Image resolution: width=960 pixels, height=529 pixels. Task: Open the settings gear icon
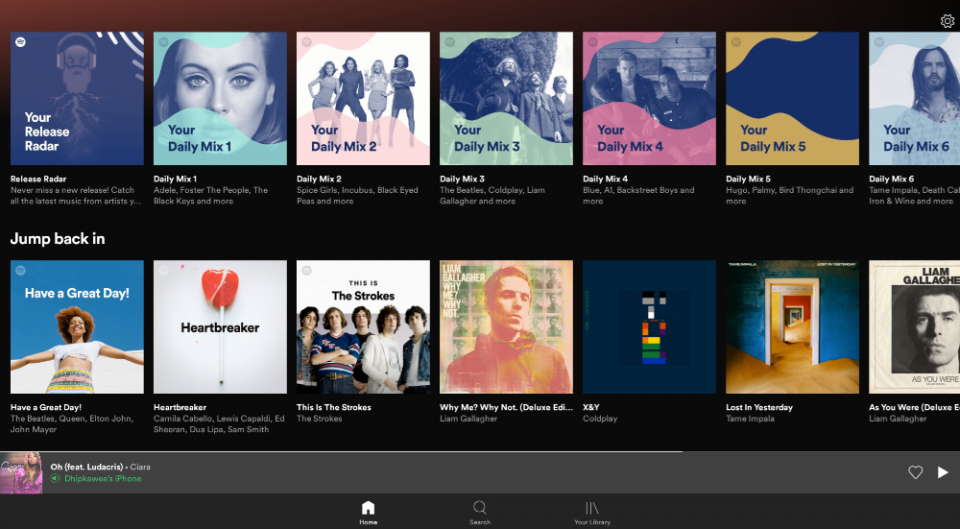pyautogui.click(x=947, y=21)
